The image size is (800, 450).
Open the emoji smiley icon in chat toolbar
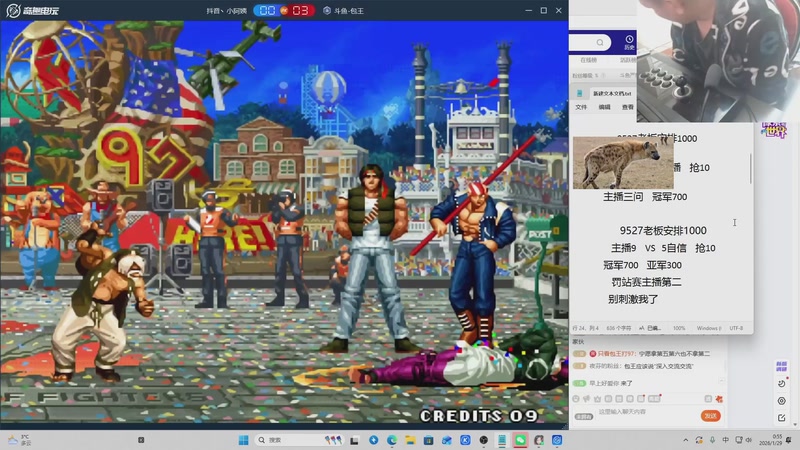(576, 398)
